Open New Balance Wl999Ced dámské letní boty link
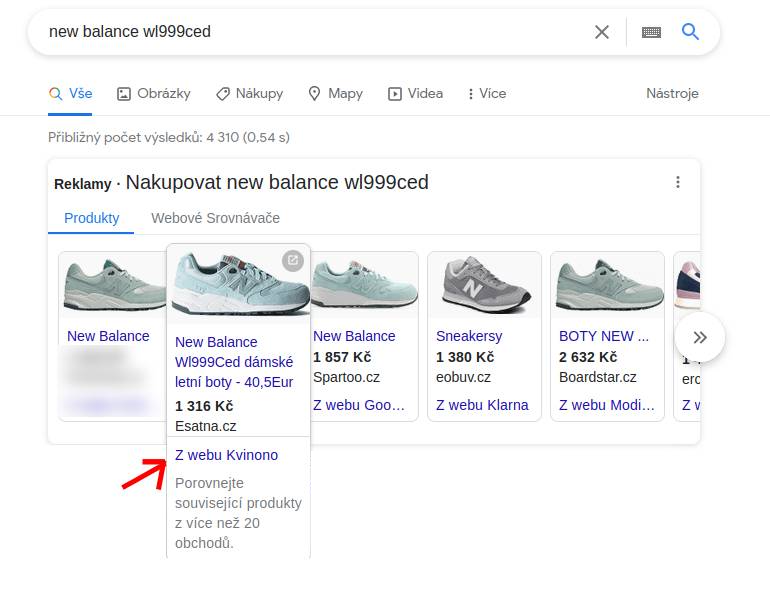The image size is (772, 615). pyautogui.click(x=234, y=362)
